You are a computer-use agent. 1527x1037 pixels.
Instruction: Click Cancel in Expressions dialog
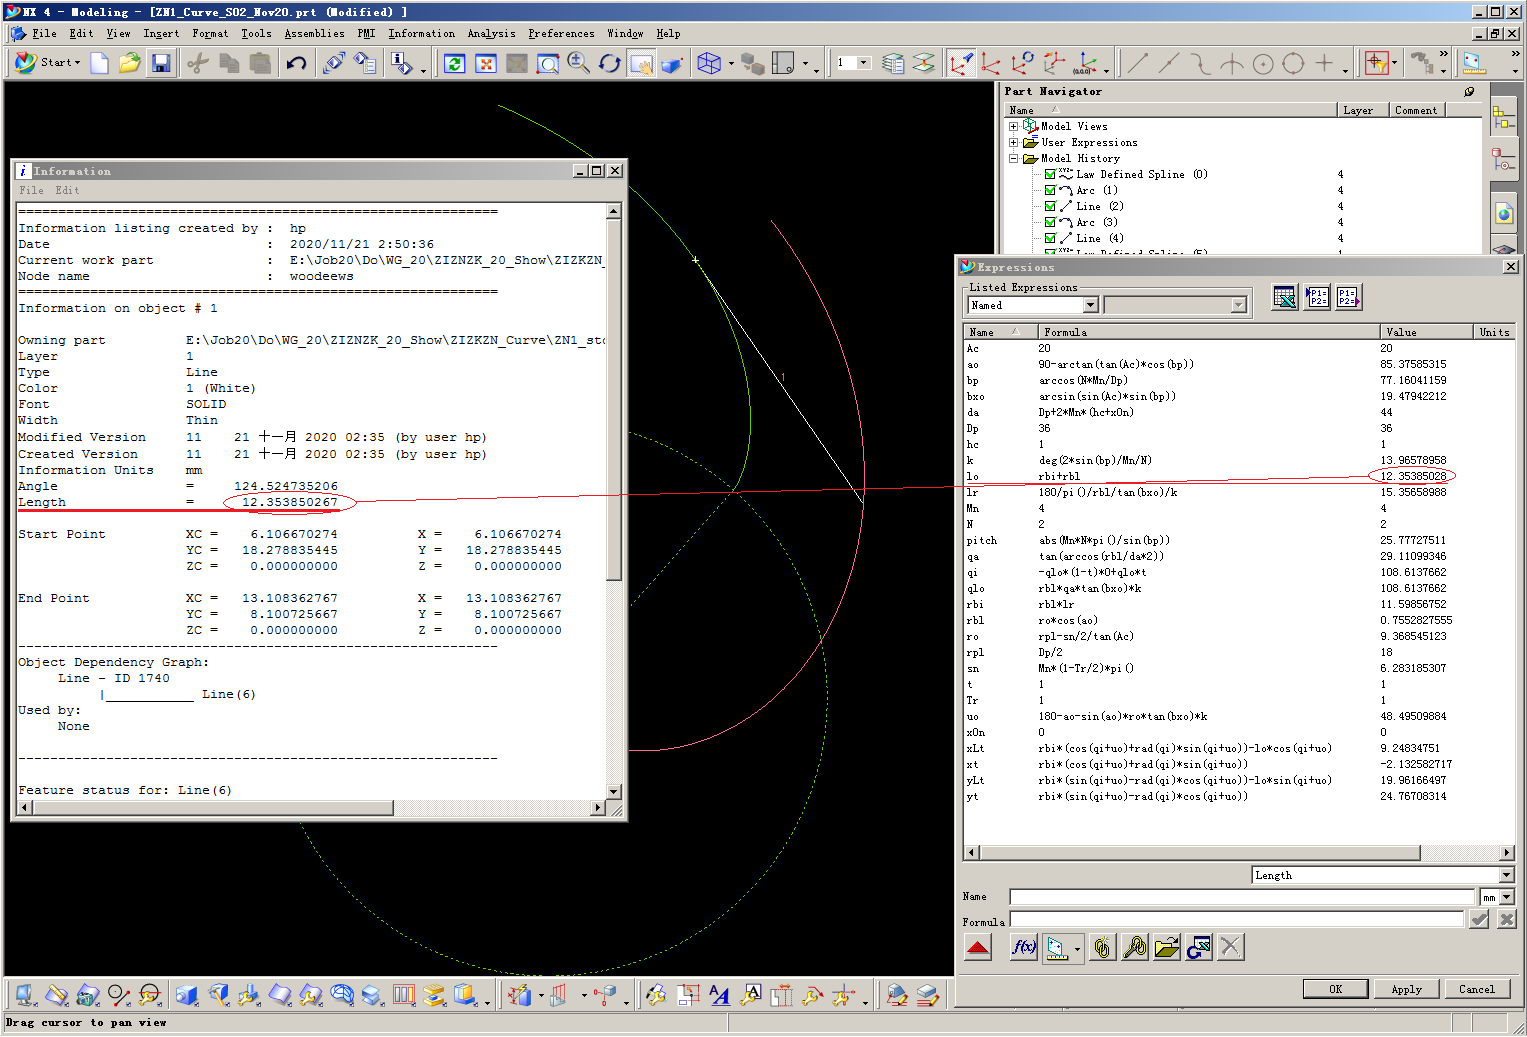1476,989
